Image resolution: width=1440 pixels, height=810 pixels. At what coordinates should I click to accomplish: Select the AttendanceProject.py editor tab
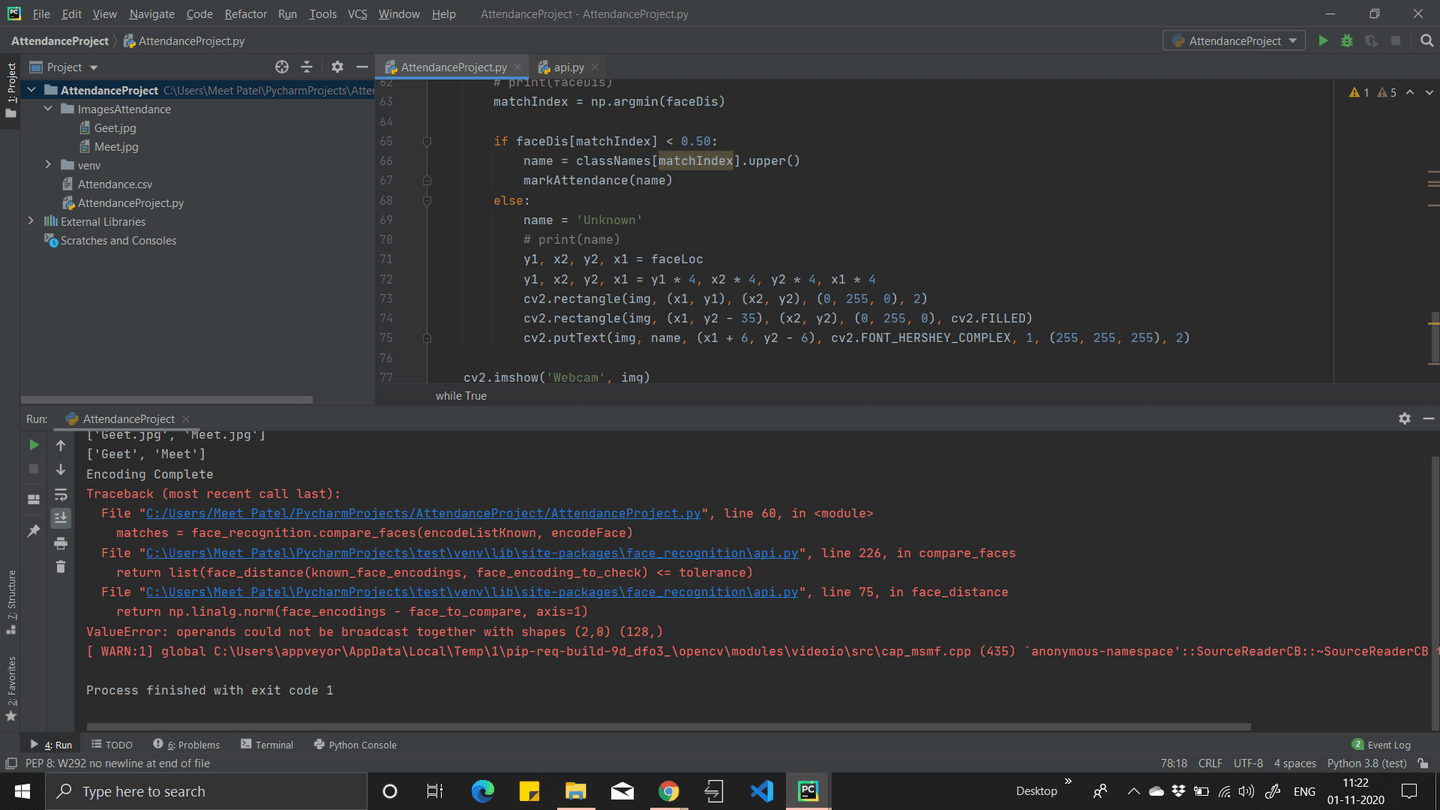coord(453,67)
